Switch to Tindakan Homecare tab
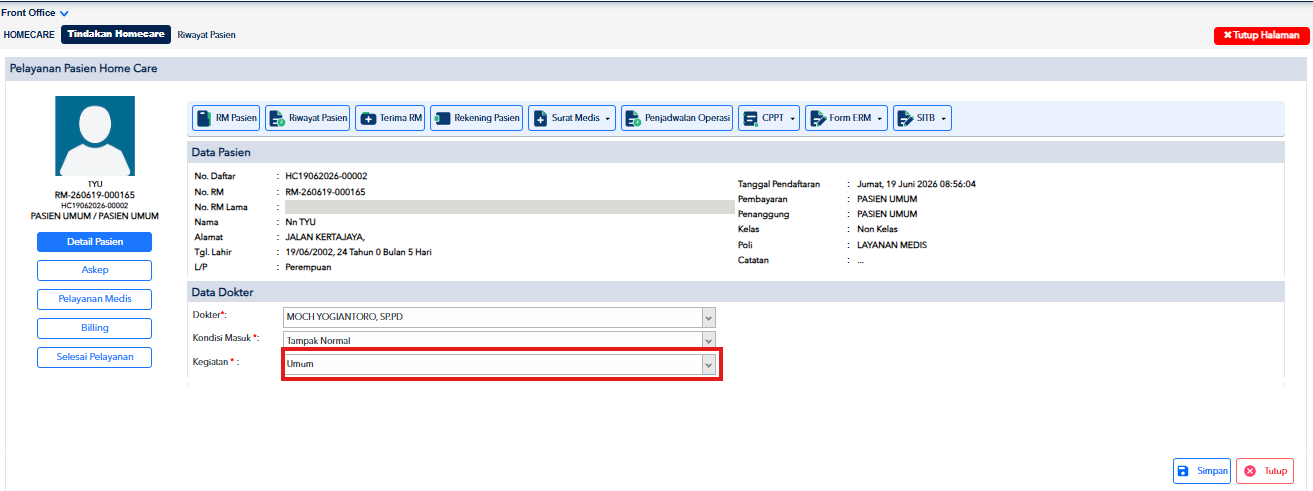Image resolution: width=1313 pixels, height=491 pixels. 116,34
